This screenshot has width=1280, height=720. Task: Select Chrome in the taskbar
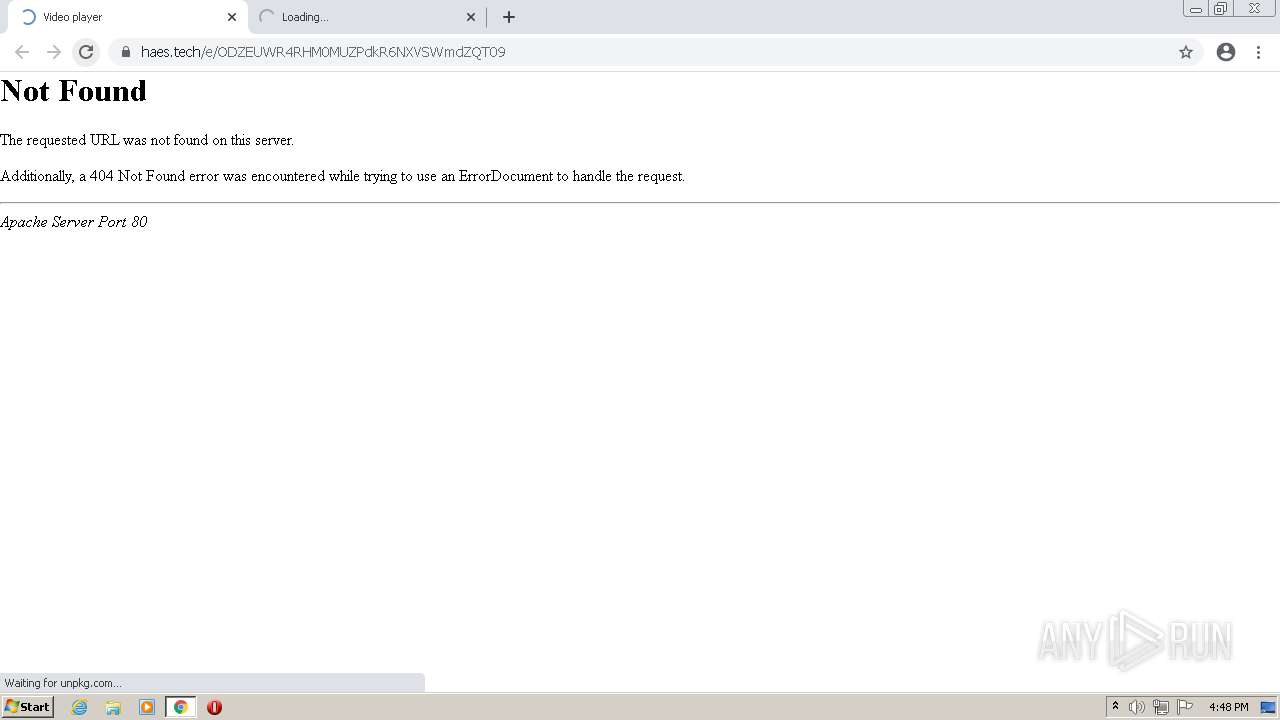181,707
